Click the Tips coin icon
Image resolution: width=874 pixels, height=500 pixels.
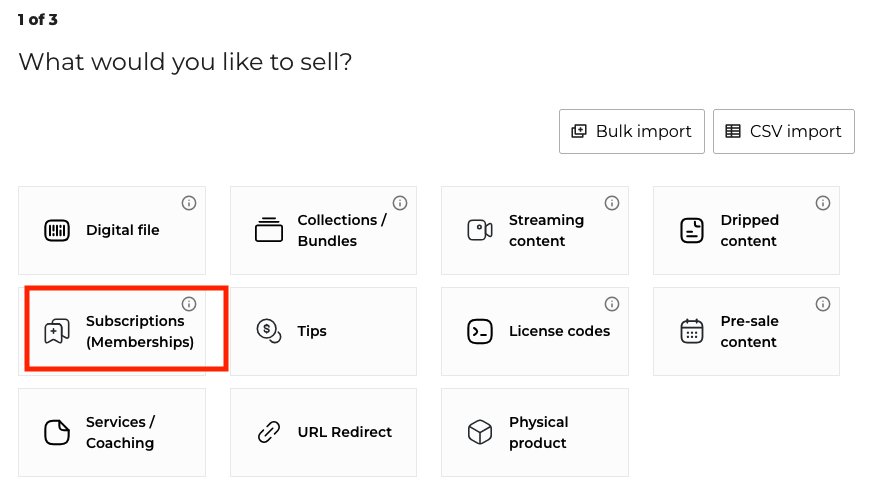coord(268,331)
